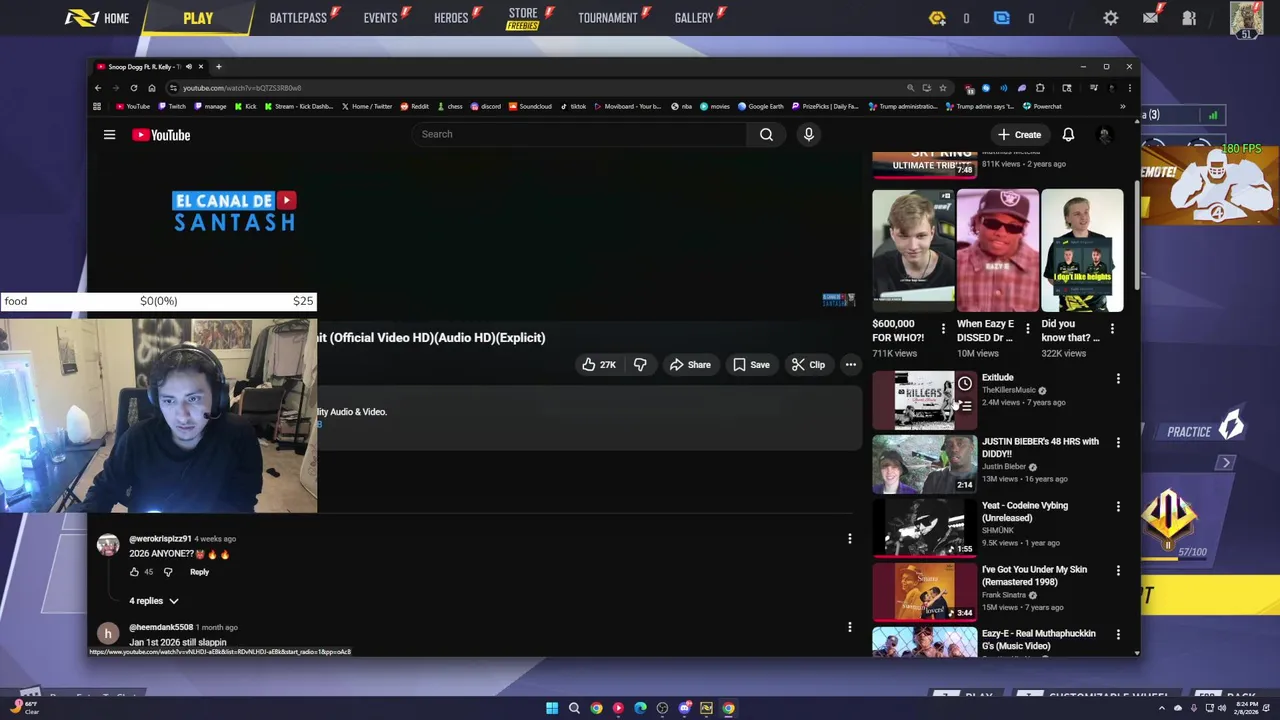1280x720 pixels.
Task: Open options for Frank Sinatra suggested video
Action: (1118, 570)
